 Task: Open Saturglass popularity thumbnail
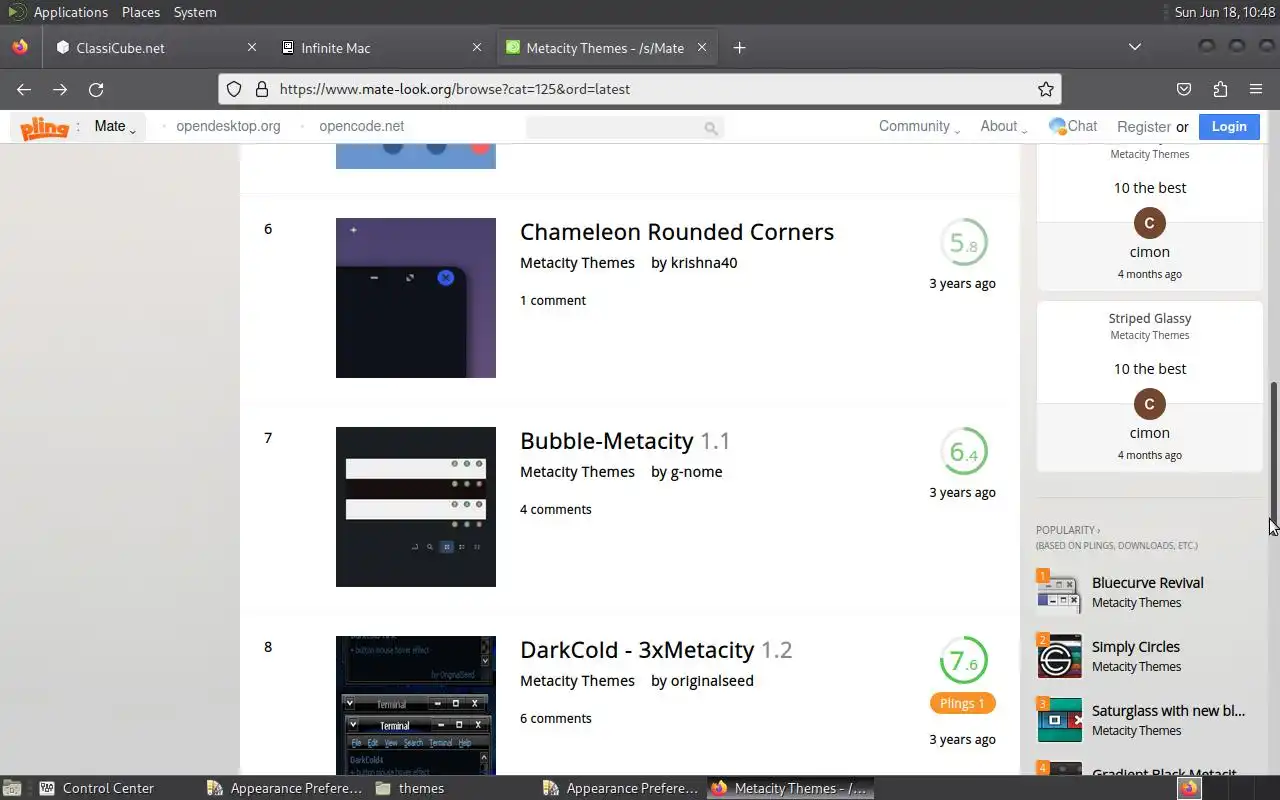(1059, 720)
